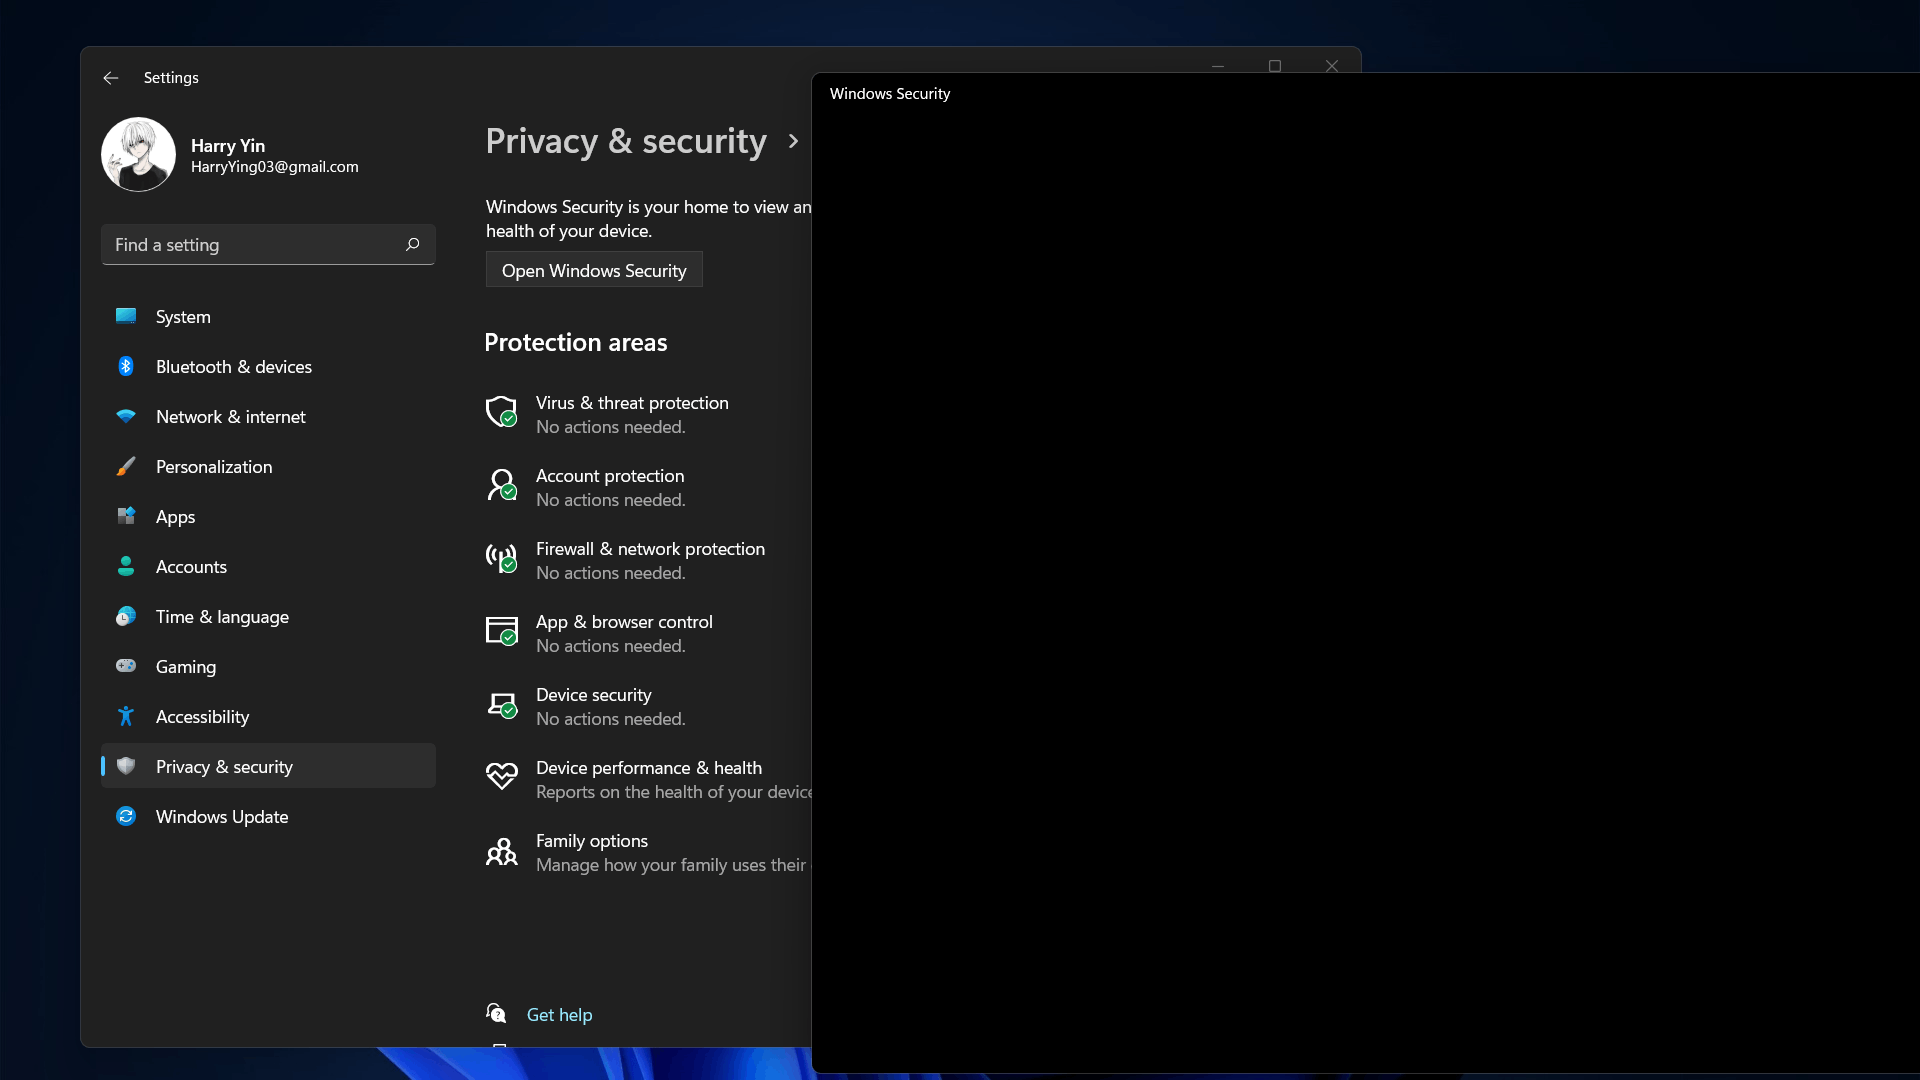Click the Find a setting search box

(268, 245)
